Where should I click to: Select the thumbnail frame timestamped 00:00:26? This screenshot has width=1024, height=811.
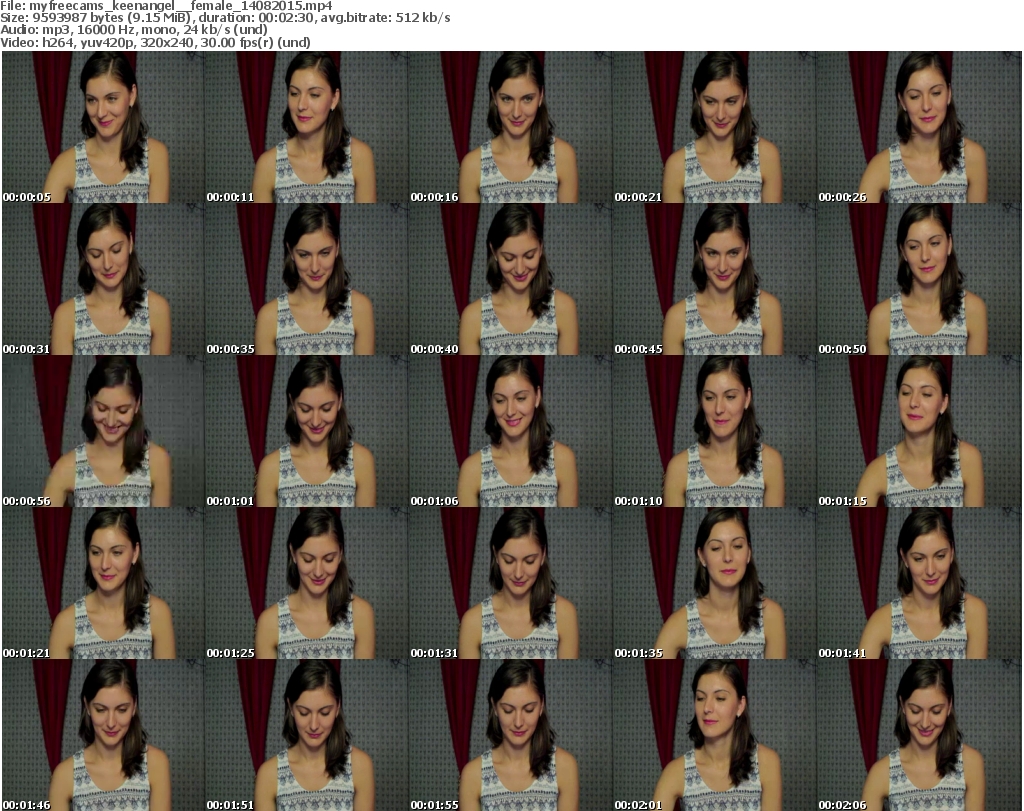[x=919, y=127]
